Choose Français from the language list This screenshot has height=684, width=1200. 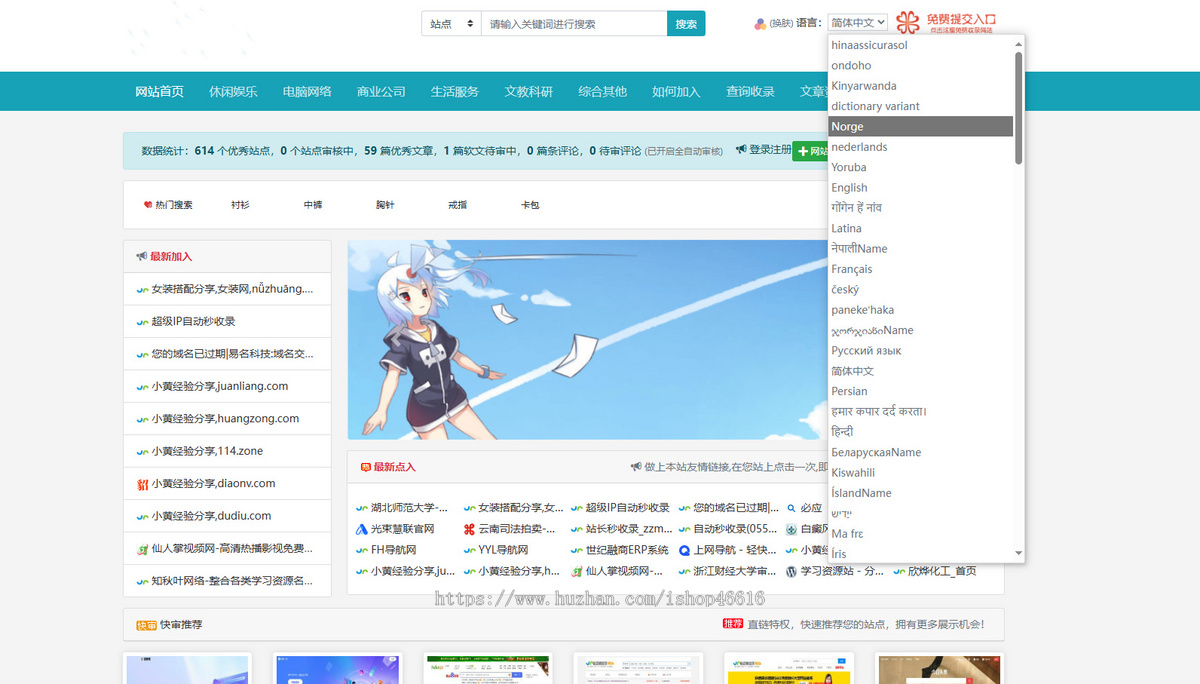[920, 269]
